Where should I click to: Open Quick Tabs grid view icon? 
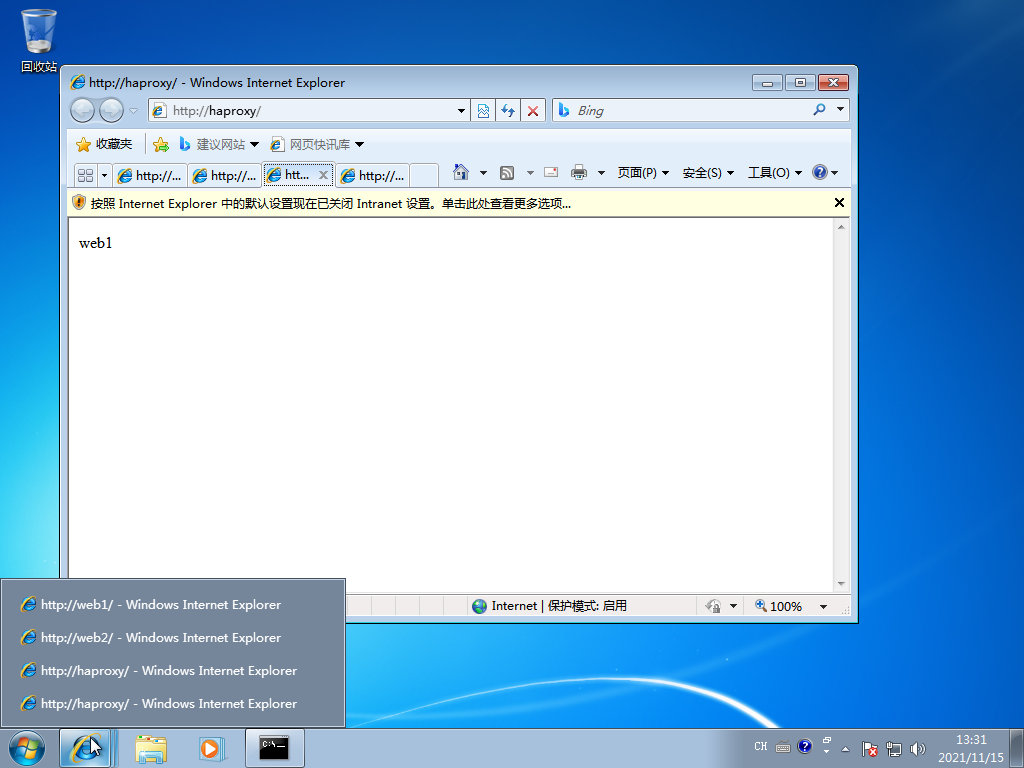click(86, 175)
